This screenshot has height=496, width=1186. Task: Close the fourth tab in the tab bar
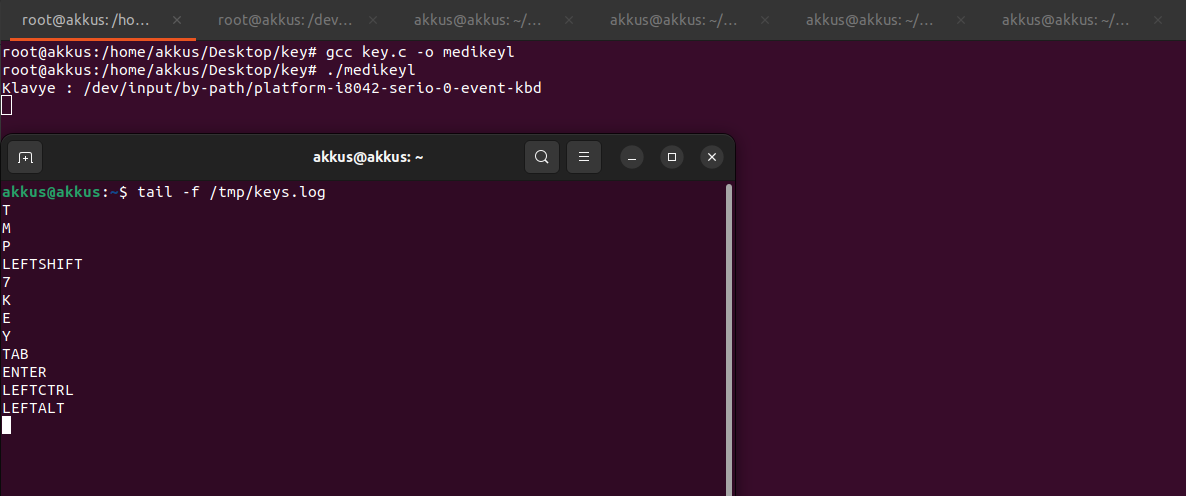[765, 19]
